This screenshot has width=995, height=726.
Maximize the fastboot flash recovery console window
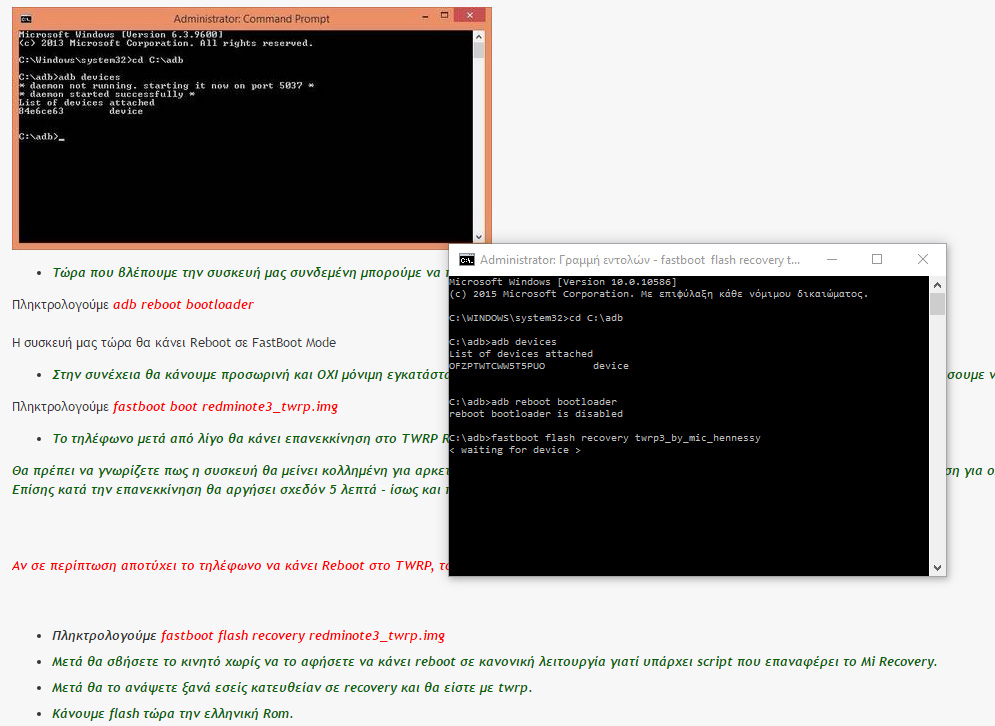pyautogui.click(x=877, y=259)
